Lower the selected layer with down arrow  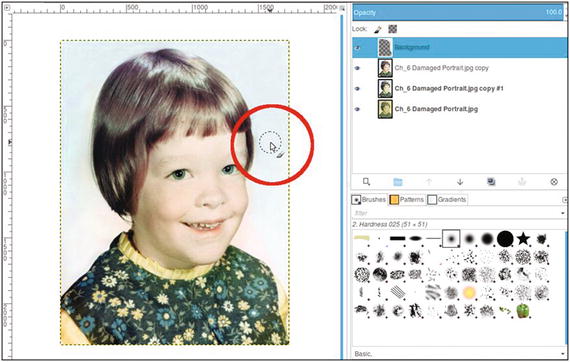(x=460, y=181)
